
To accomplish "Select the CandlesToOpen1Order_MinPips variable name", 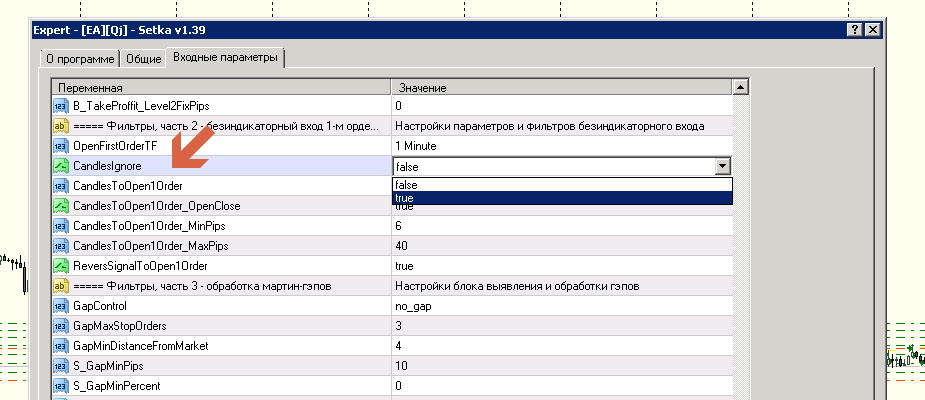I will (149, 226).
